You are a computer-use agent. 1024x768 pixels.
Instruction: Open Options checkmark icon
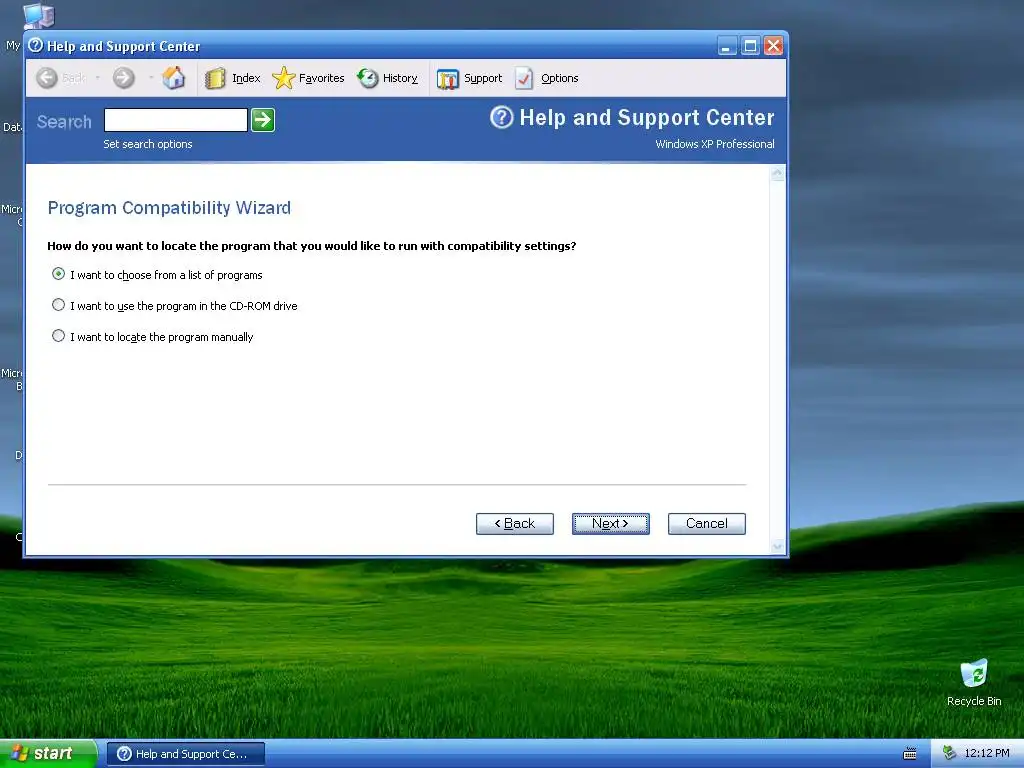coord(524,78)
